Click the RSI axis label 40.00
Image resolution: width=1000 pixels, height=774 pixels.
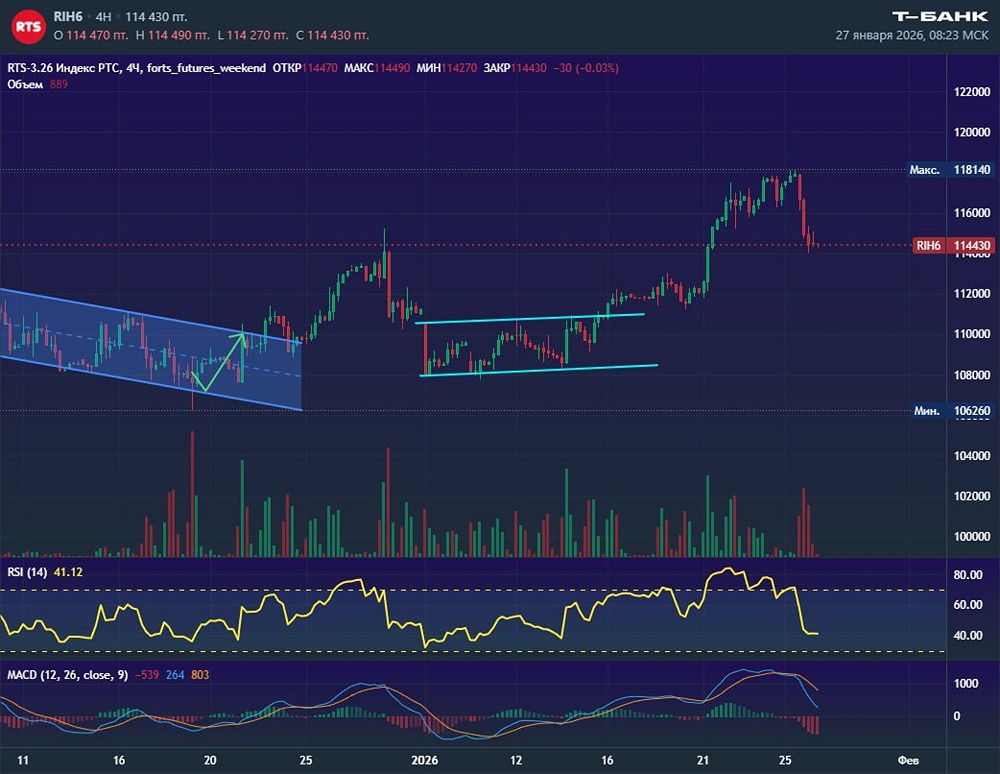967,635
